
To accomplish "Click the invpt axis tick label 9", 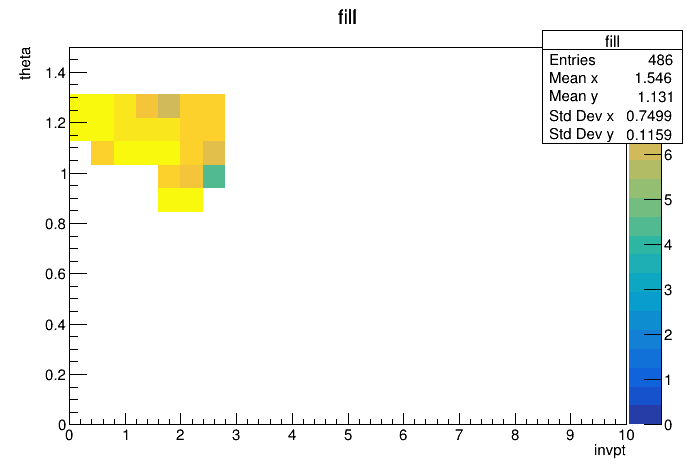I will (x=570, y=435).
